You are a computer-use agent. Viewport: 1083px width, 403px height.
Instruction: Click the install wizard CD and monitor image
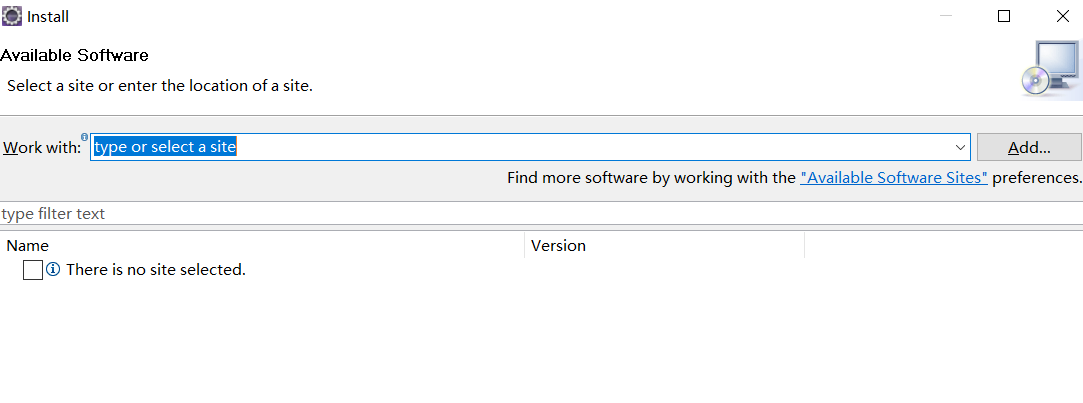pyautogui.click(x=1051, y=70)
